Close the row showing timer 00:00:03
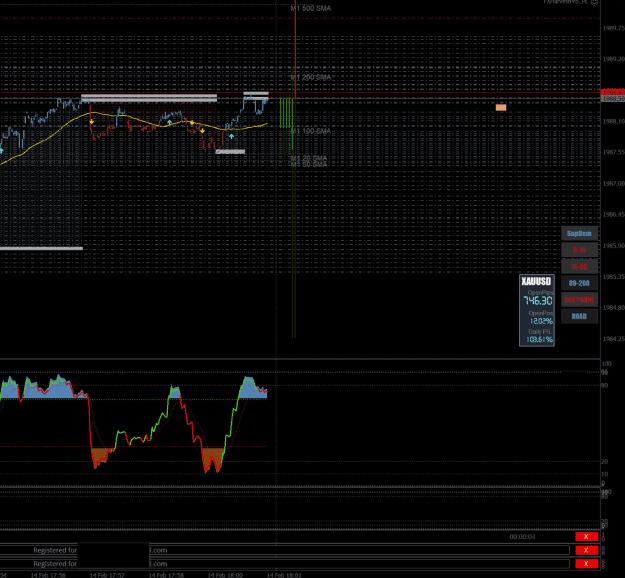The width and height of the screenshot is (625, 578). (586, 537)
